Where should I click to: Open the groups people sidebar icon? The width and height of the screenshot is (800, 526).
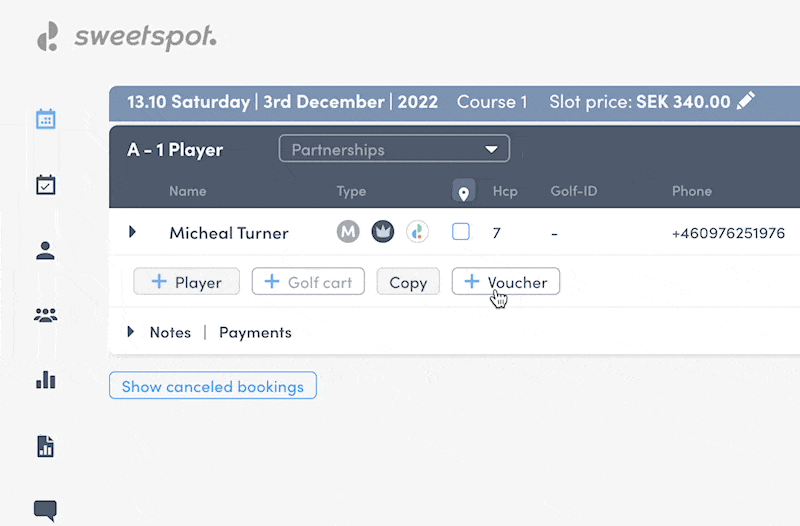click(45, 315)
